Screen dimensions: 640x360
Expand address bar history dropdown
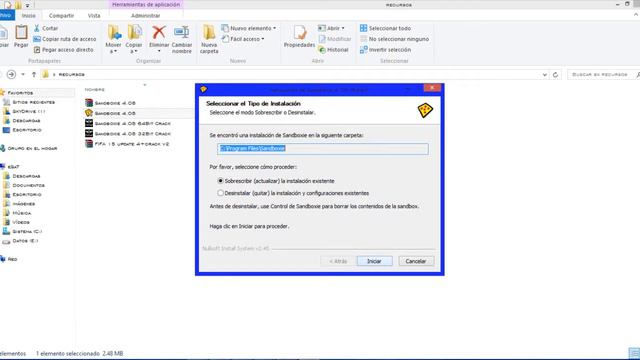click(544, 75)
